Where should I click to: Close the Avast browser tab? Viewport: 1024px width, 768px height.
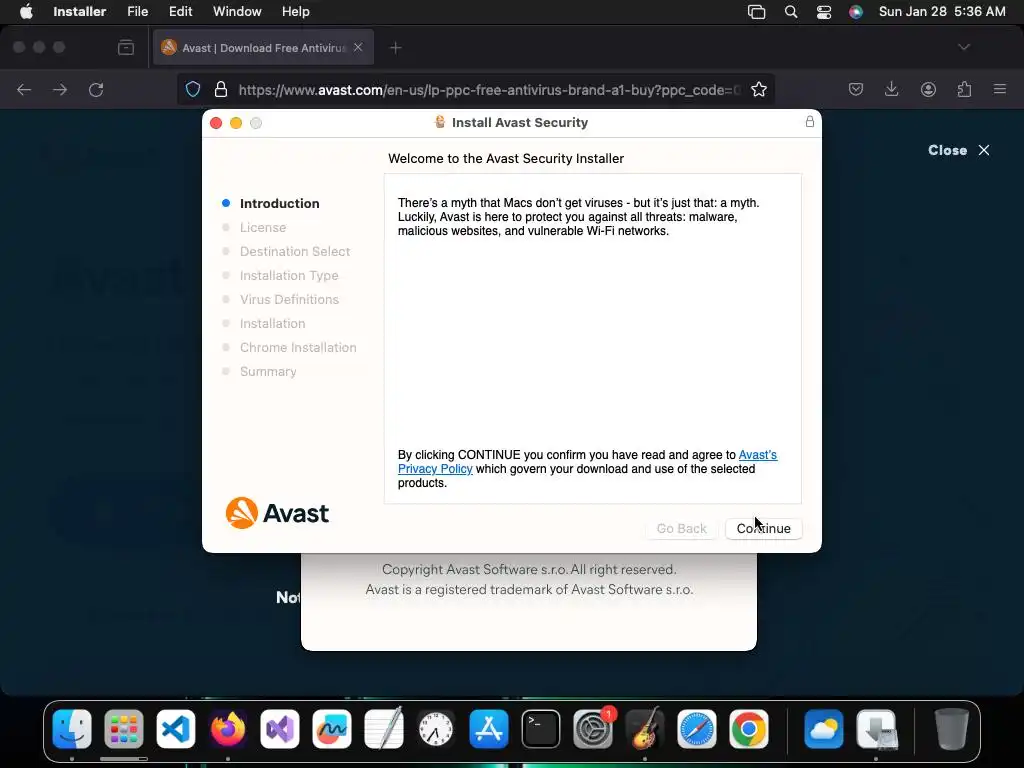[x=358, y=47]
